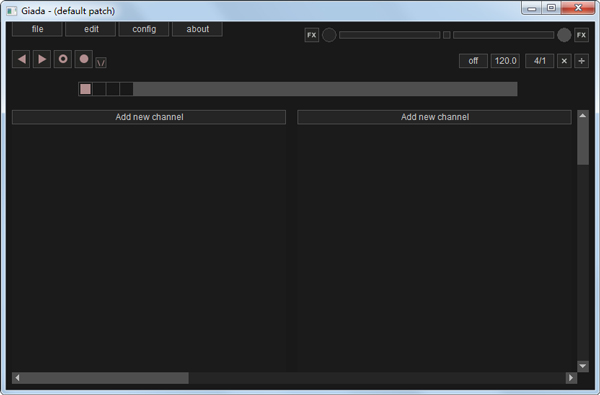The image size is (600, 395).
Task: Open quantizer setting showing off
Action: click(x=473, y=61)
